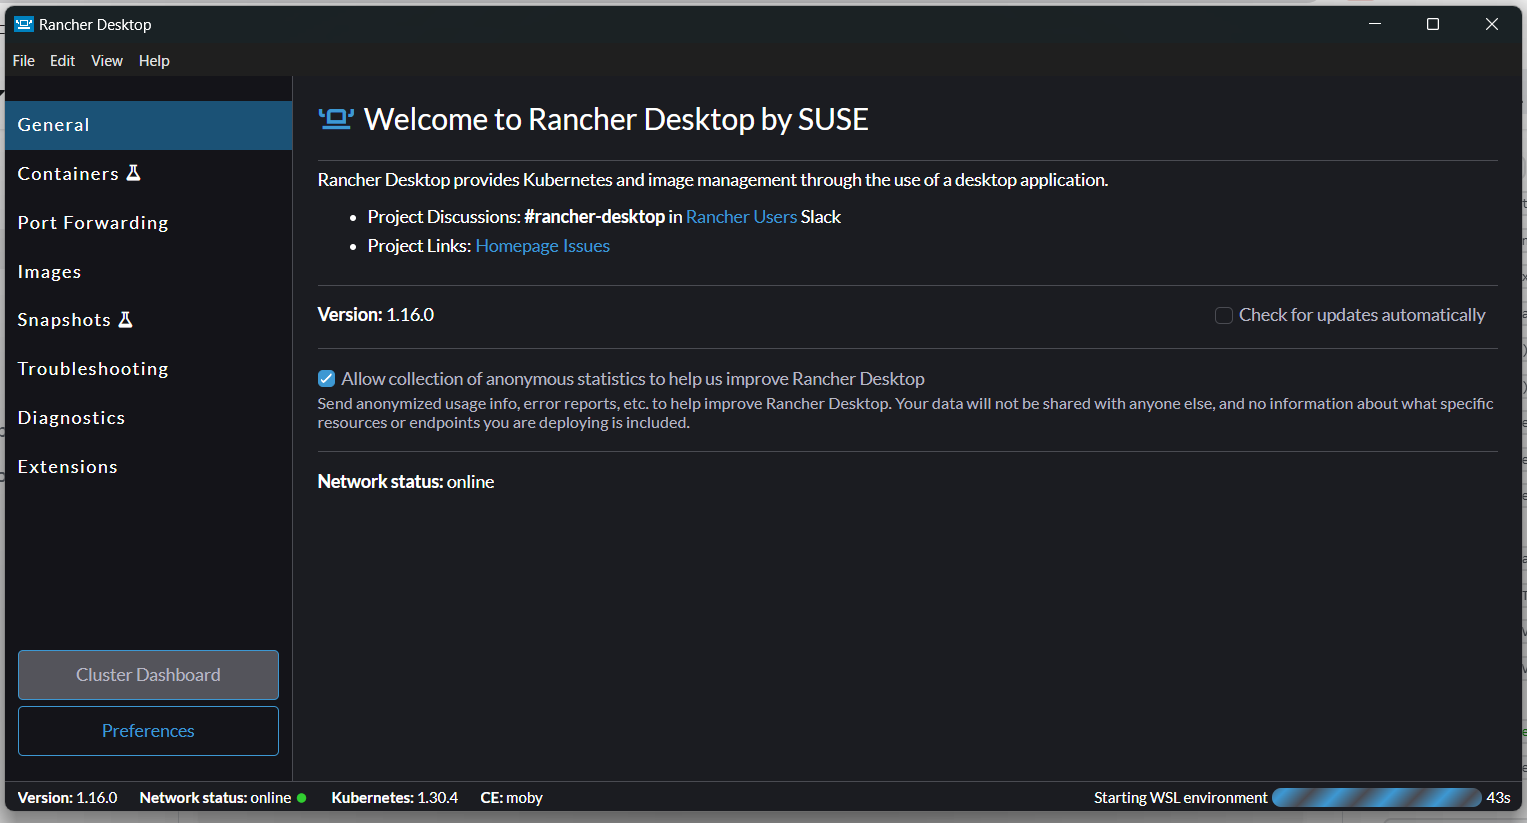Open the Port Forwarding section
This screenshot has height=823, width=1527.
click(148, 223)
